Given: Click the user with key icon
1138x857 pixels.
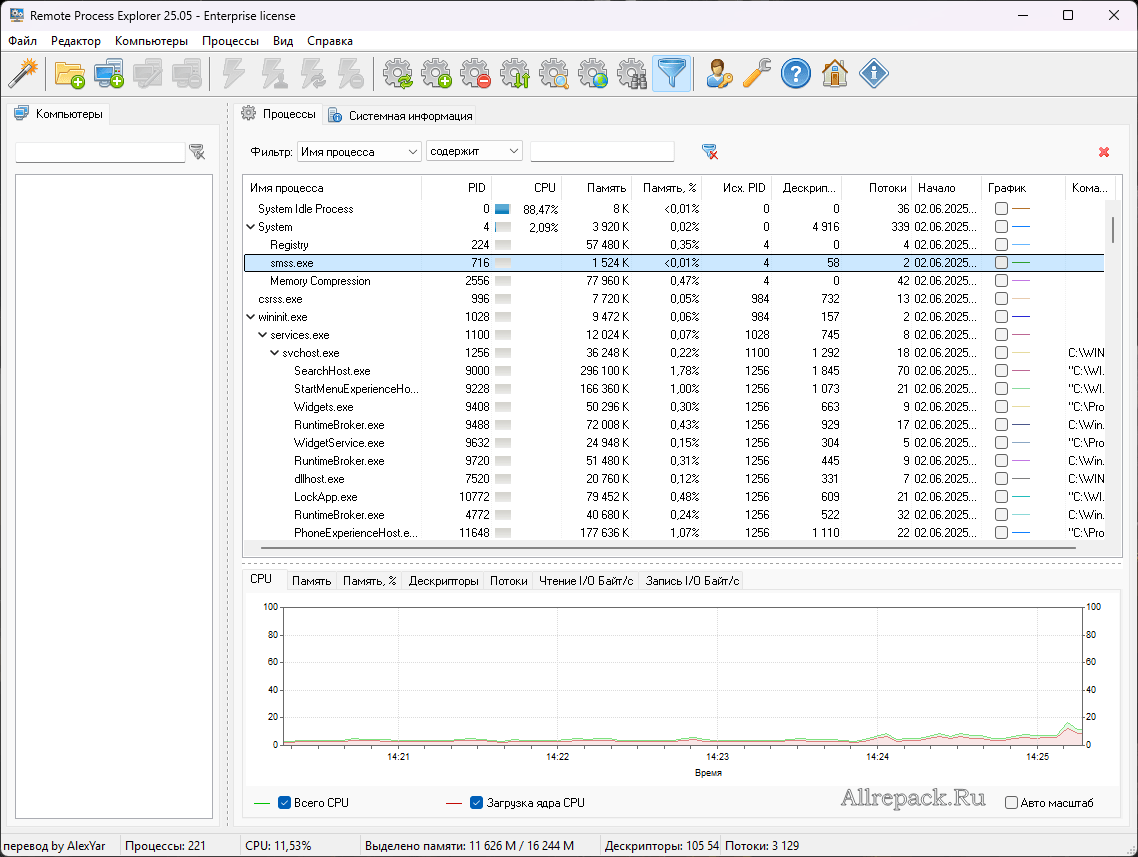Looking at the screenshot, I should [x=719, y=73].
